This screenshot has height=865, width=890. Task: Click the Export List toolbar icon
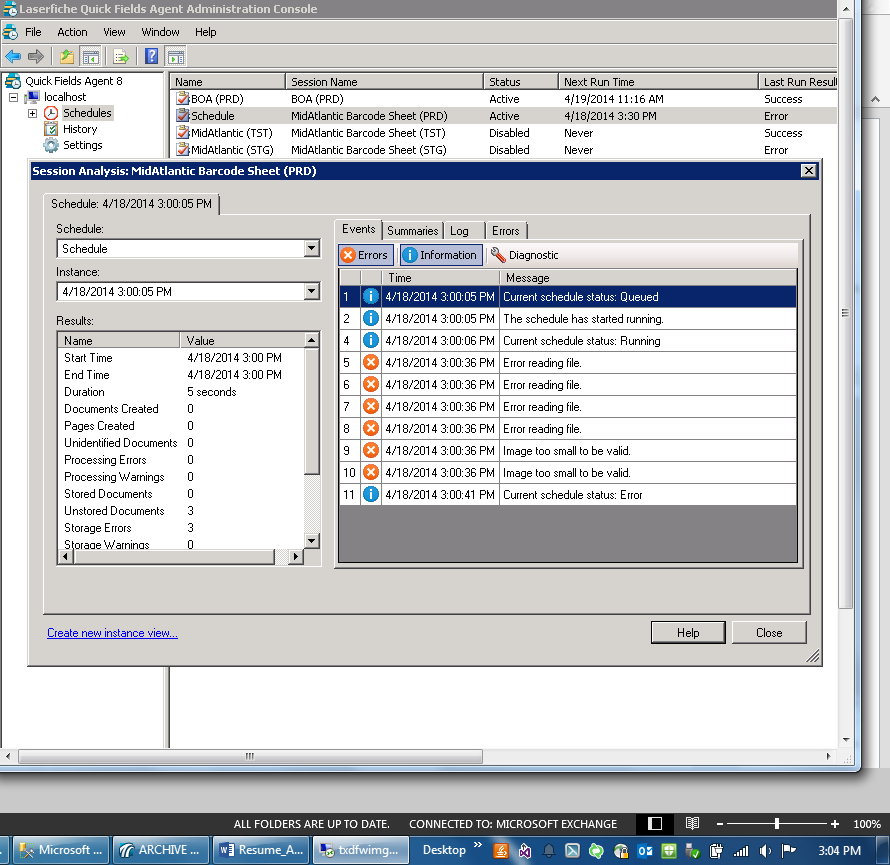tap(121, 56)
